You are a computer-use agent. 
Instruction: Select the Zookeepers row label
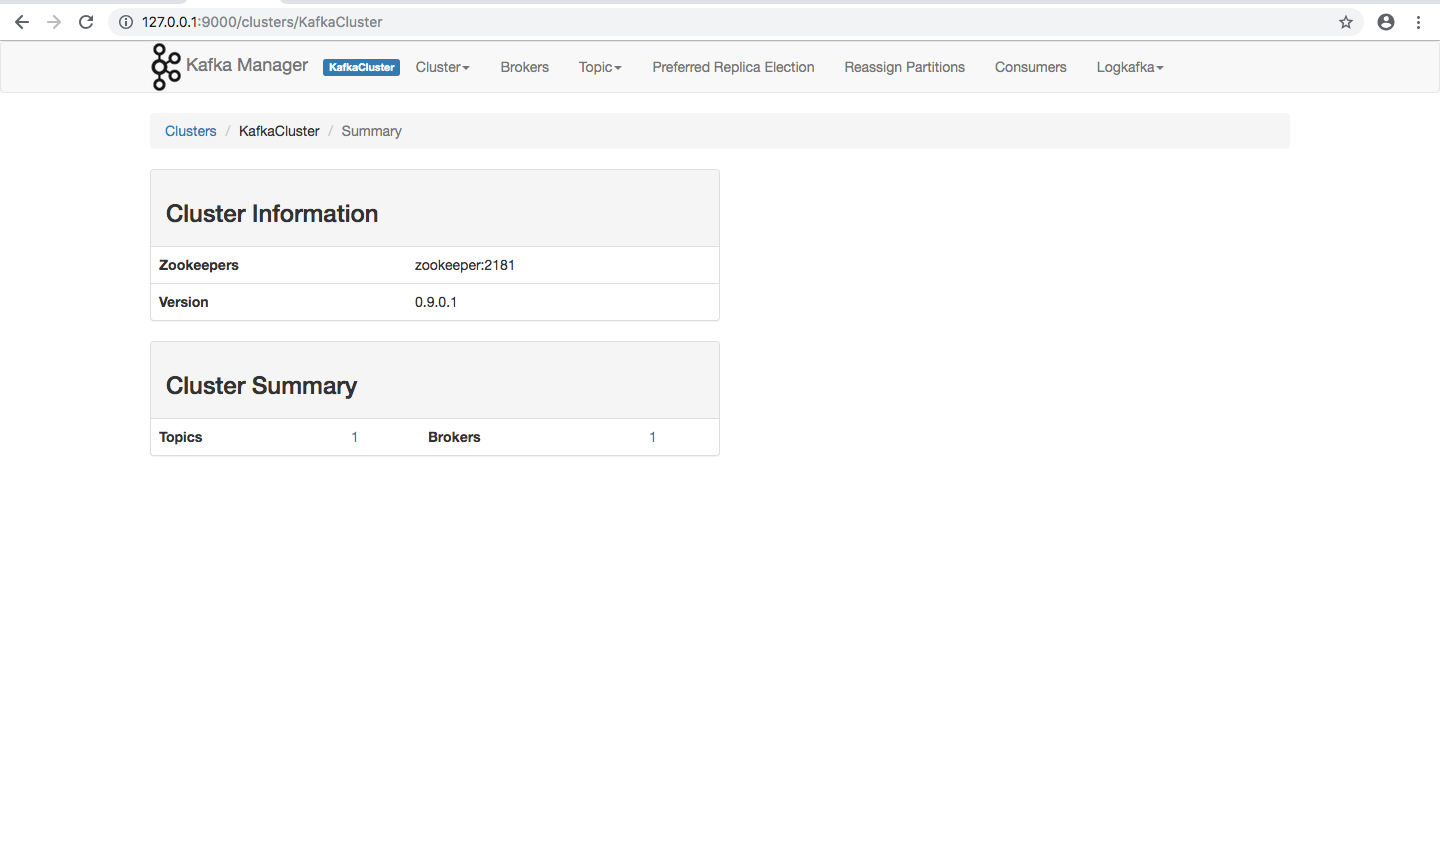pos(199,265)
